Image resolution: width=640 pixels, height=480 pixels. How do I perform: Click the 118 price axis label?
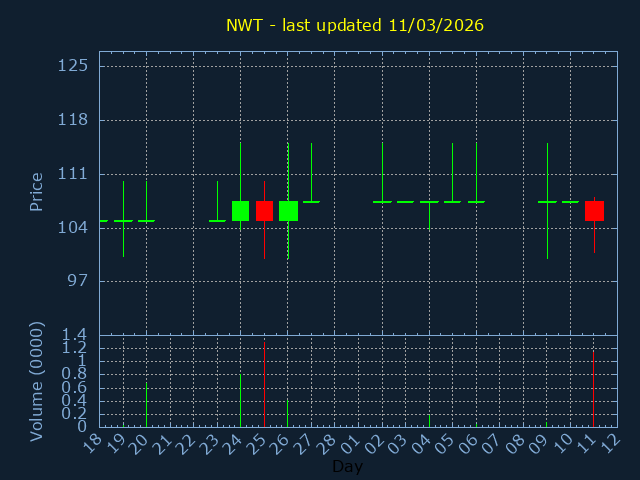click(x=73, y=120)
